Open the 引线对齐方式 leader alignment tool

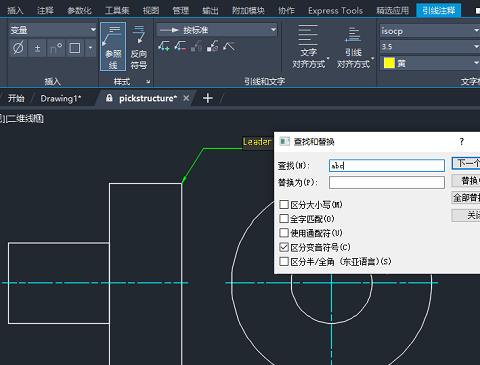coord(353,46)
